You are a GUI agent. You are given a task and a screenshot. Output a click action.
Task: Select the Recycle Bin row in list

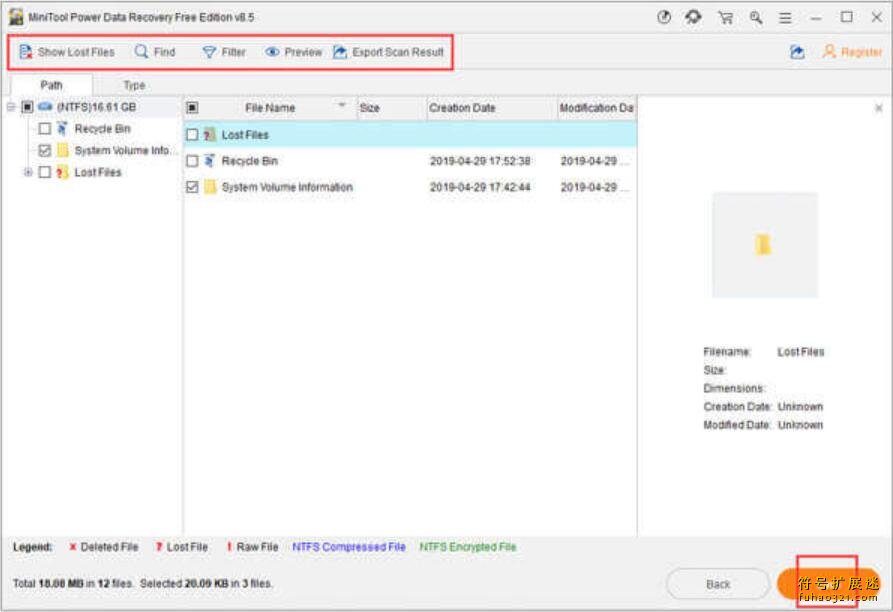[410, 161]
